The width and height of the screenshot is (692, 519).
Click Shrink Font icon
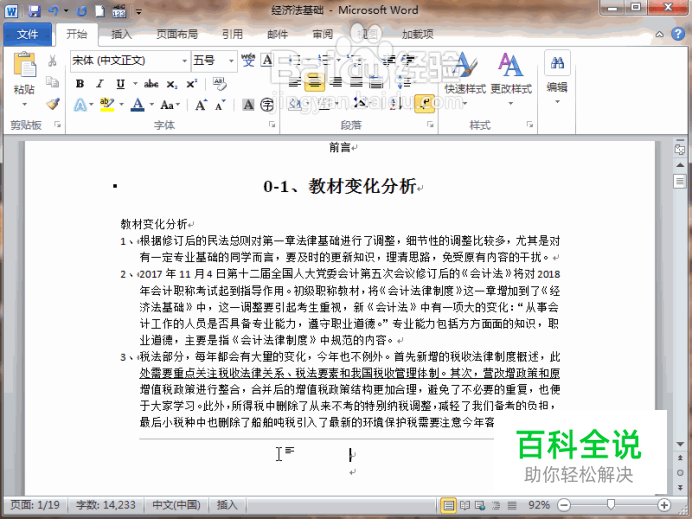[x=220, y=105]
